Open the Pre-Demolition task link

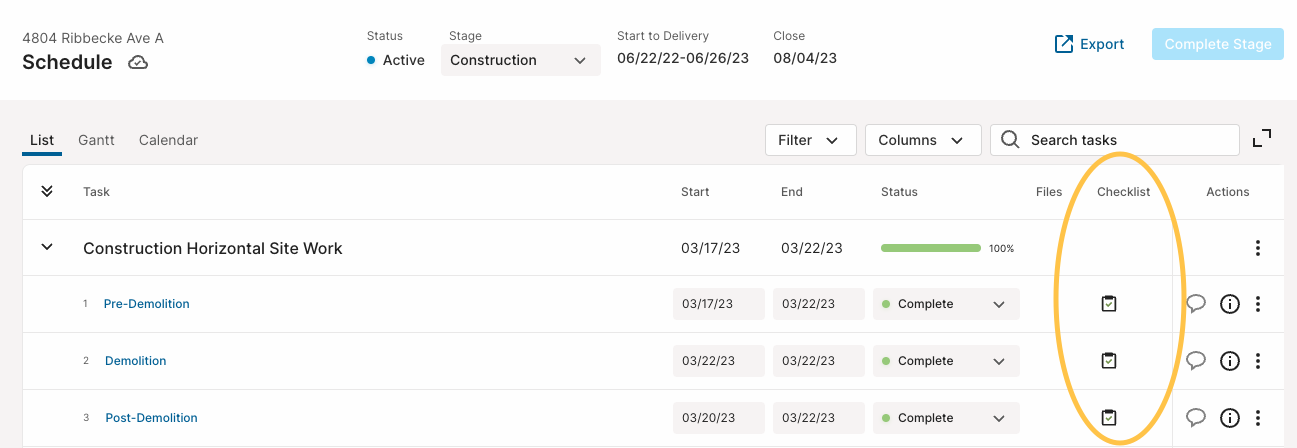tap(146, 304)
